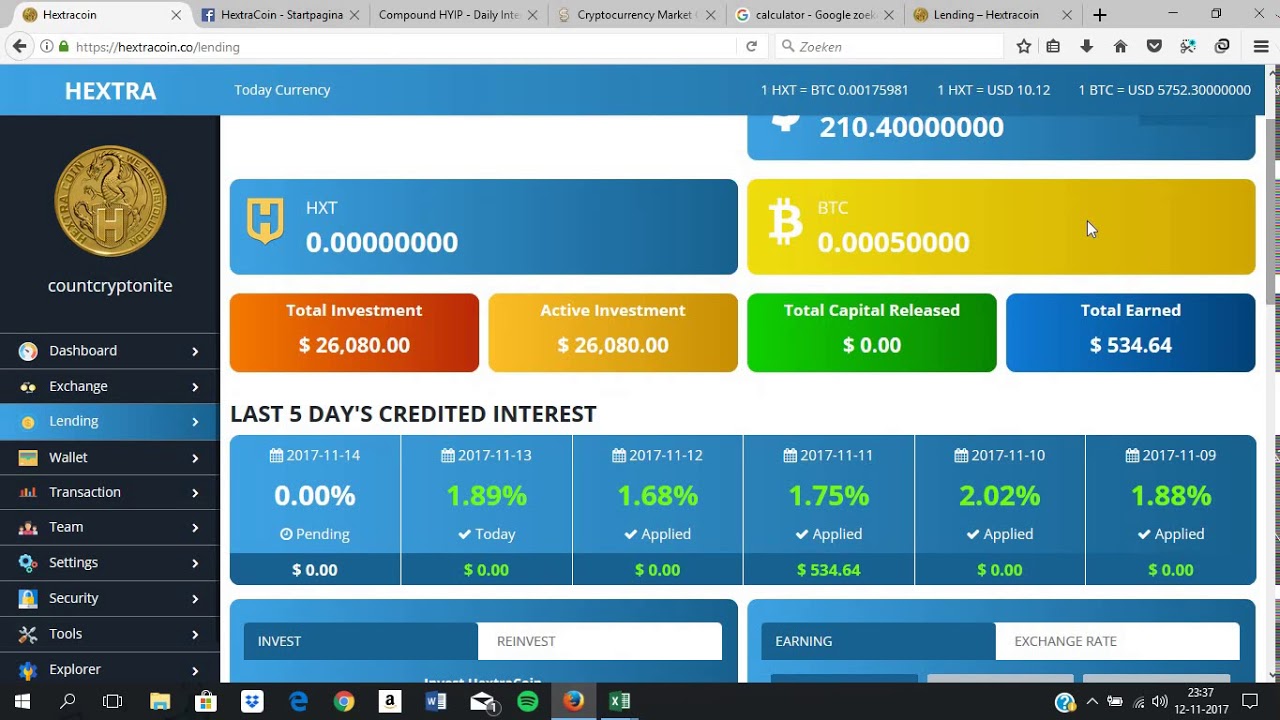Screen dimensions: 1280x720
Task: Click the Hextracoin gold coin avatar
Action: [110, 201]
